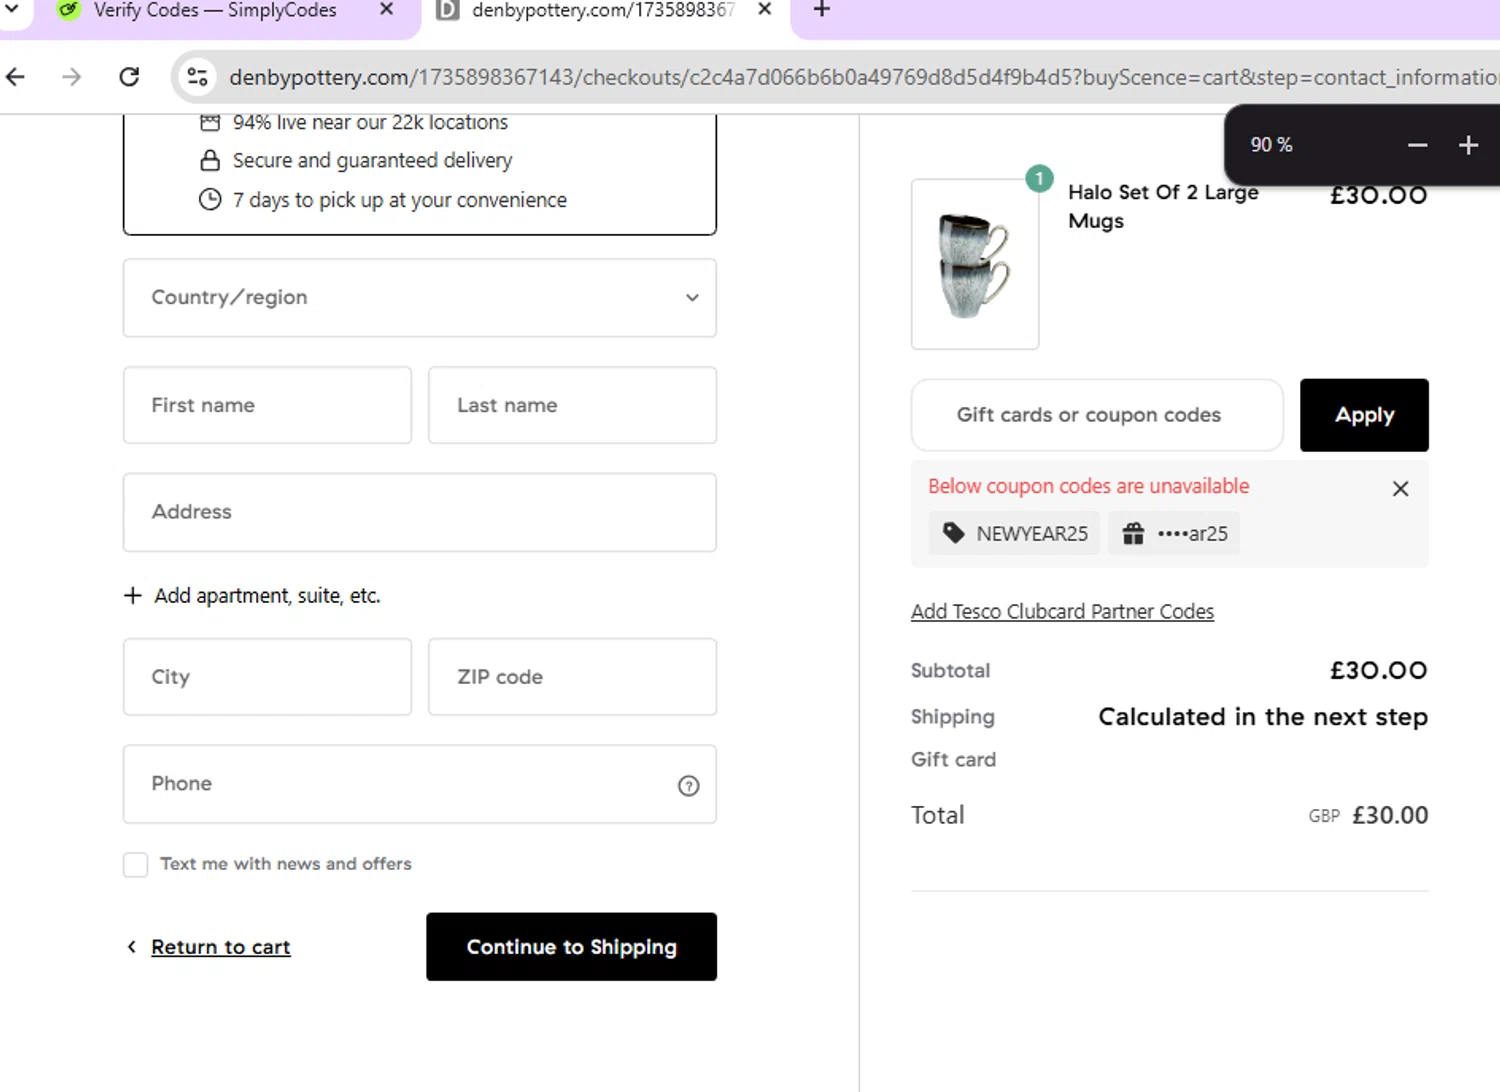1500x1092 pixels.
Task: Click 'Calculated in the next step' text
Action: coord(1263,718)
